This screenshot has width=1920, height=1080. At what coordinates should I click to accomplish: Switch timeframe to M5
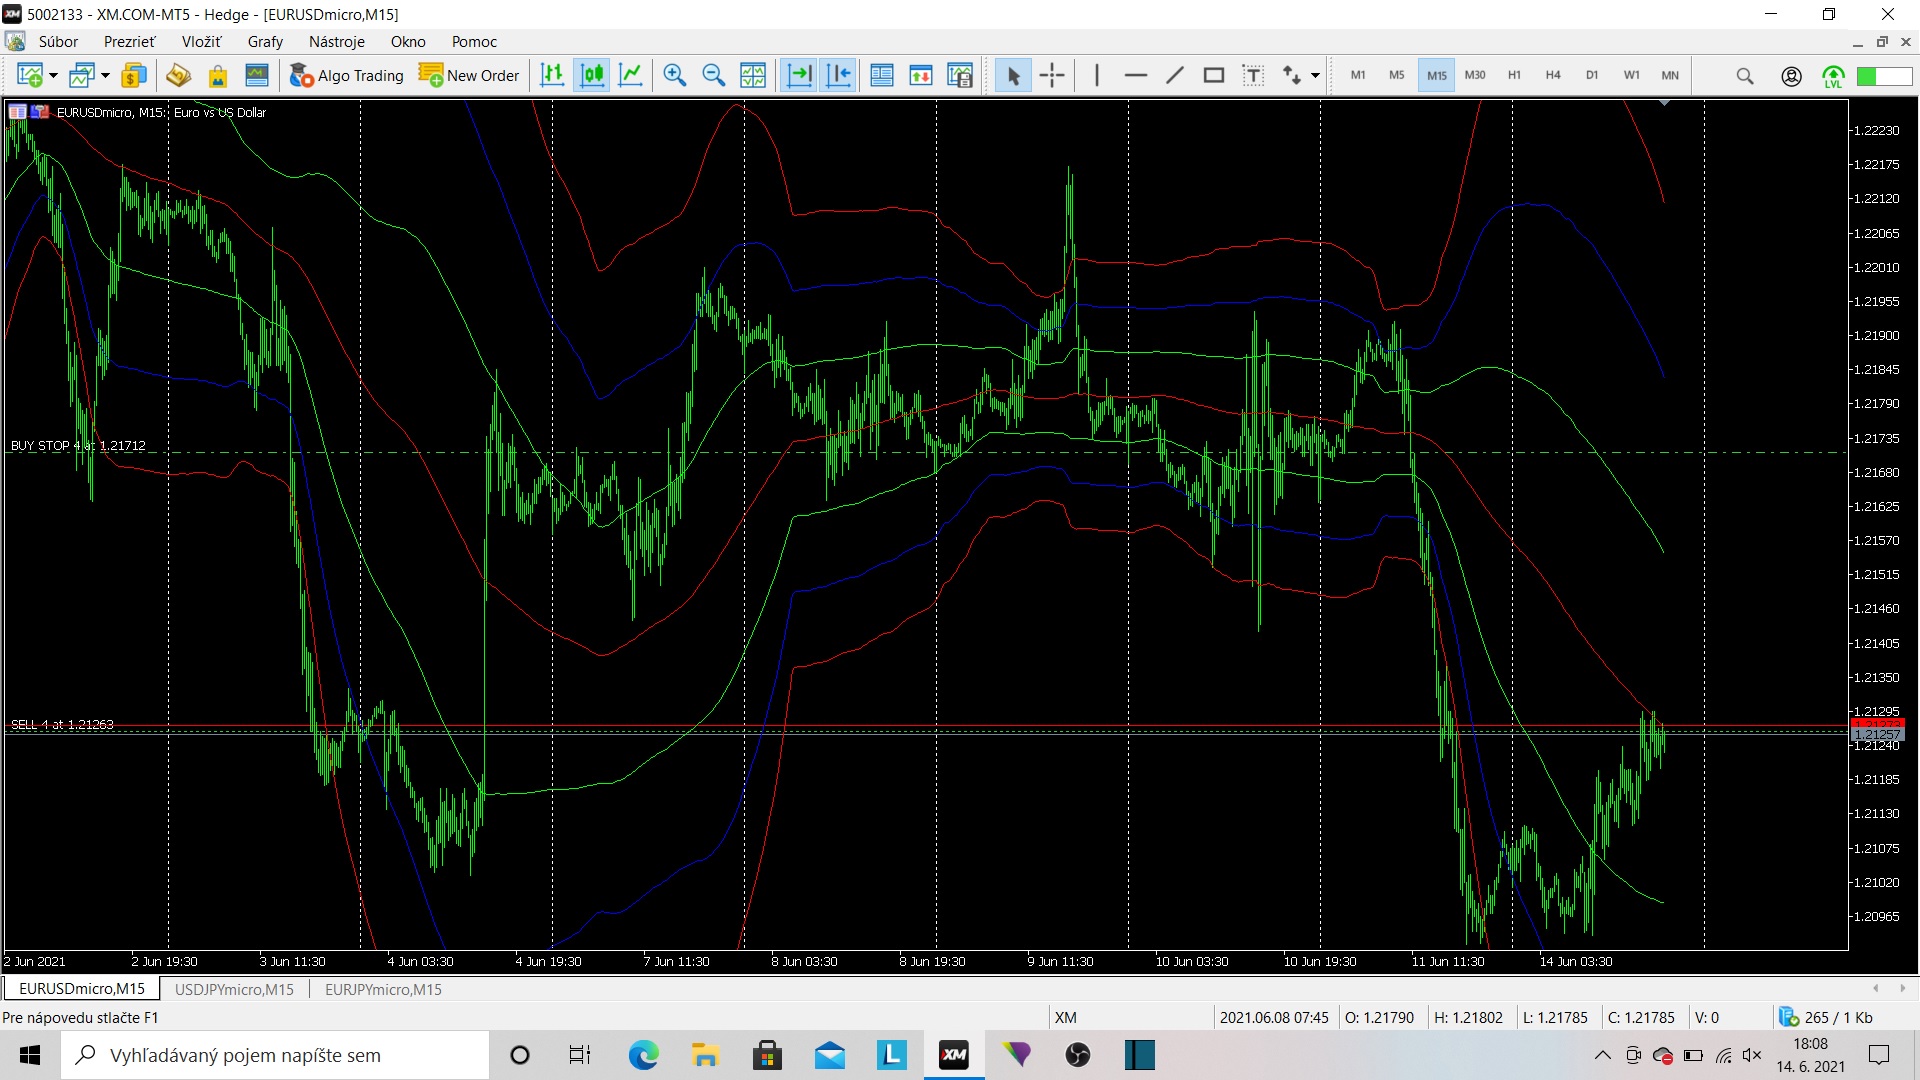(1397, 75)
